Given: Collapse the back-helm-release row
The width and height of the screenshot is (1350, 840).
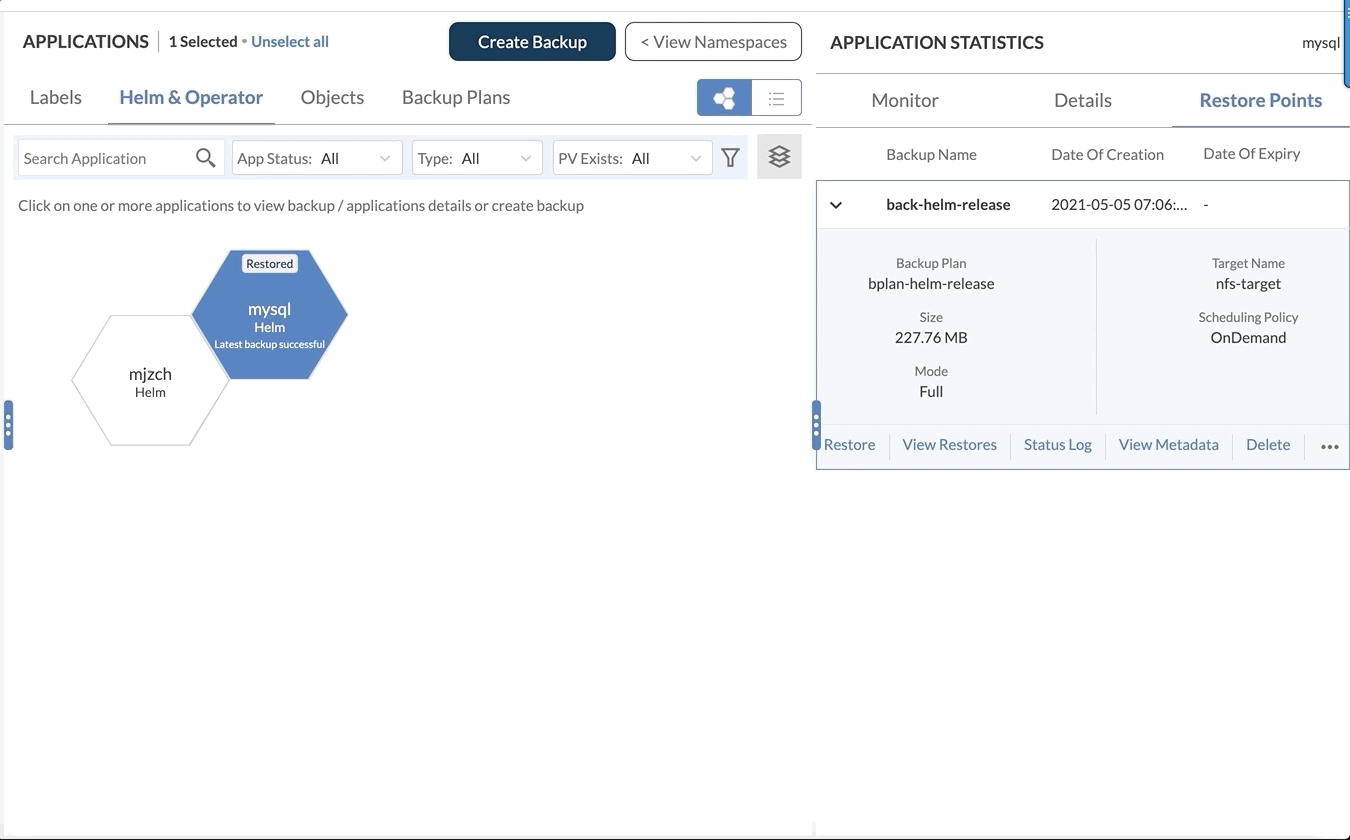Looking at the screenshot, I should [x=836, y=205].
